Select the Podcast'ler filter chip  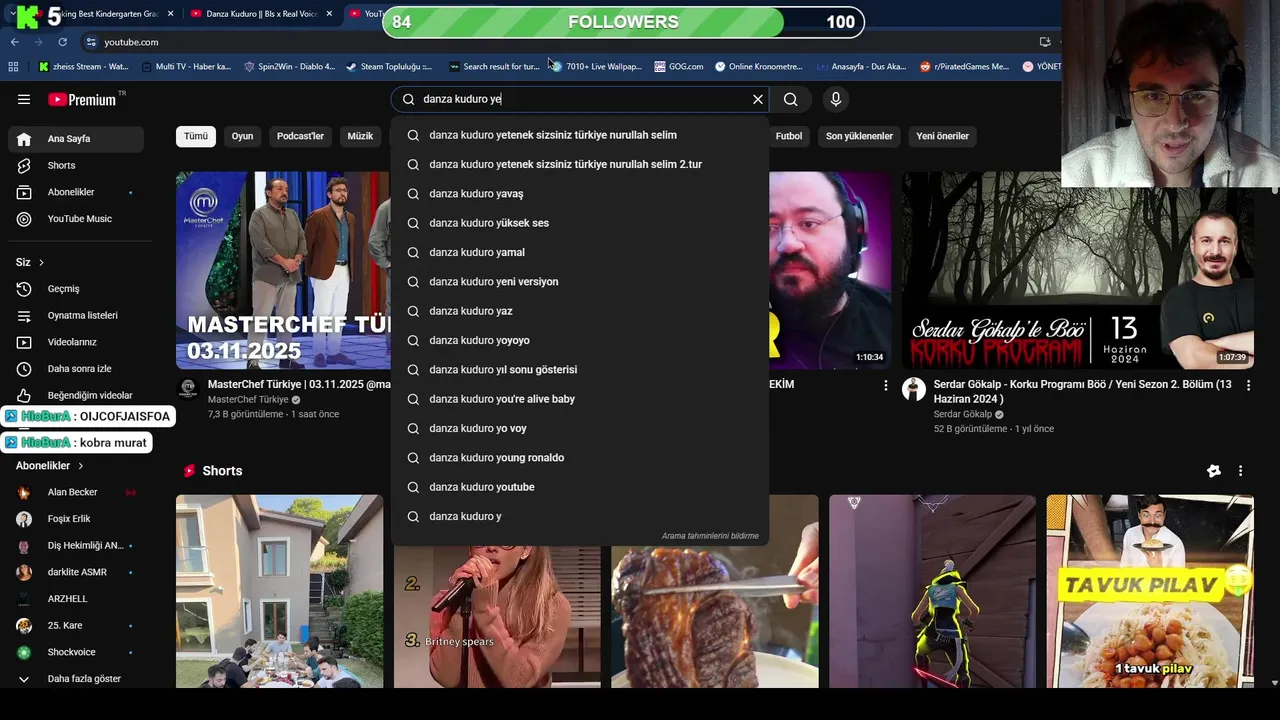pyautogui.click(x=300, y=136)
